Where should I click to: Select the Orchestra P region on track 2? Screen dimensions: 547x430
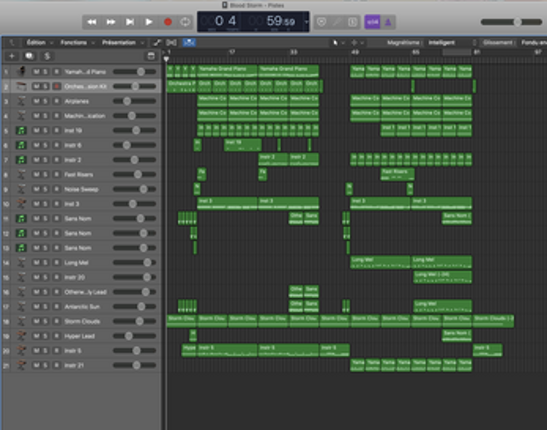pyautogui.click(x=182, y=86)
